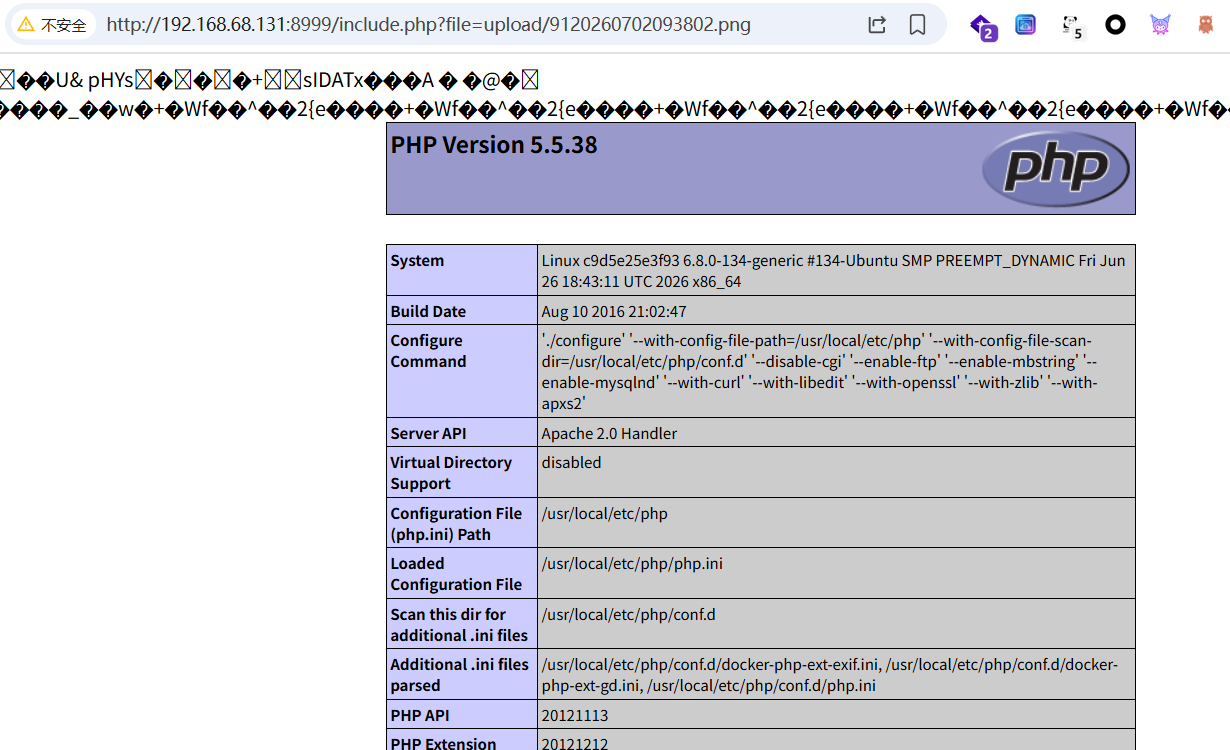Click the yellow warning triangle security icon
This screenshot has height=750, width=1230.
[x=26, y=24]
